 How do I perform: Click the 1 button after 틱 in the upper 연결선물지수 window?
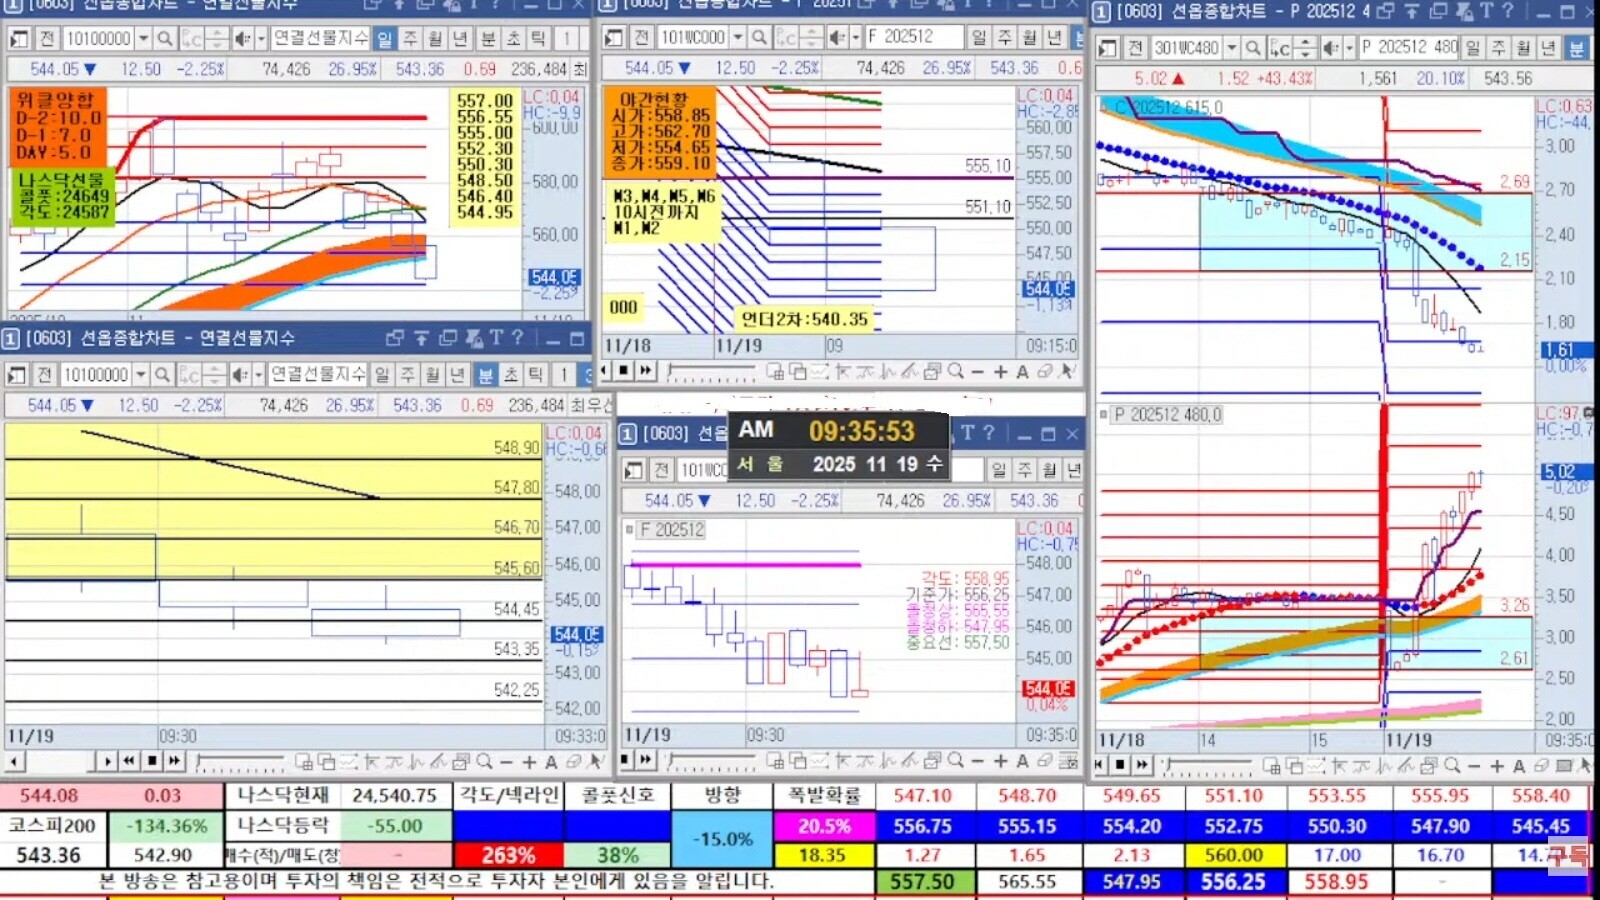tap(567, 39)
